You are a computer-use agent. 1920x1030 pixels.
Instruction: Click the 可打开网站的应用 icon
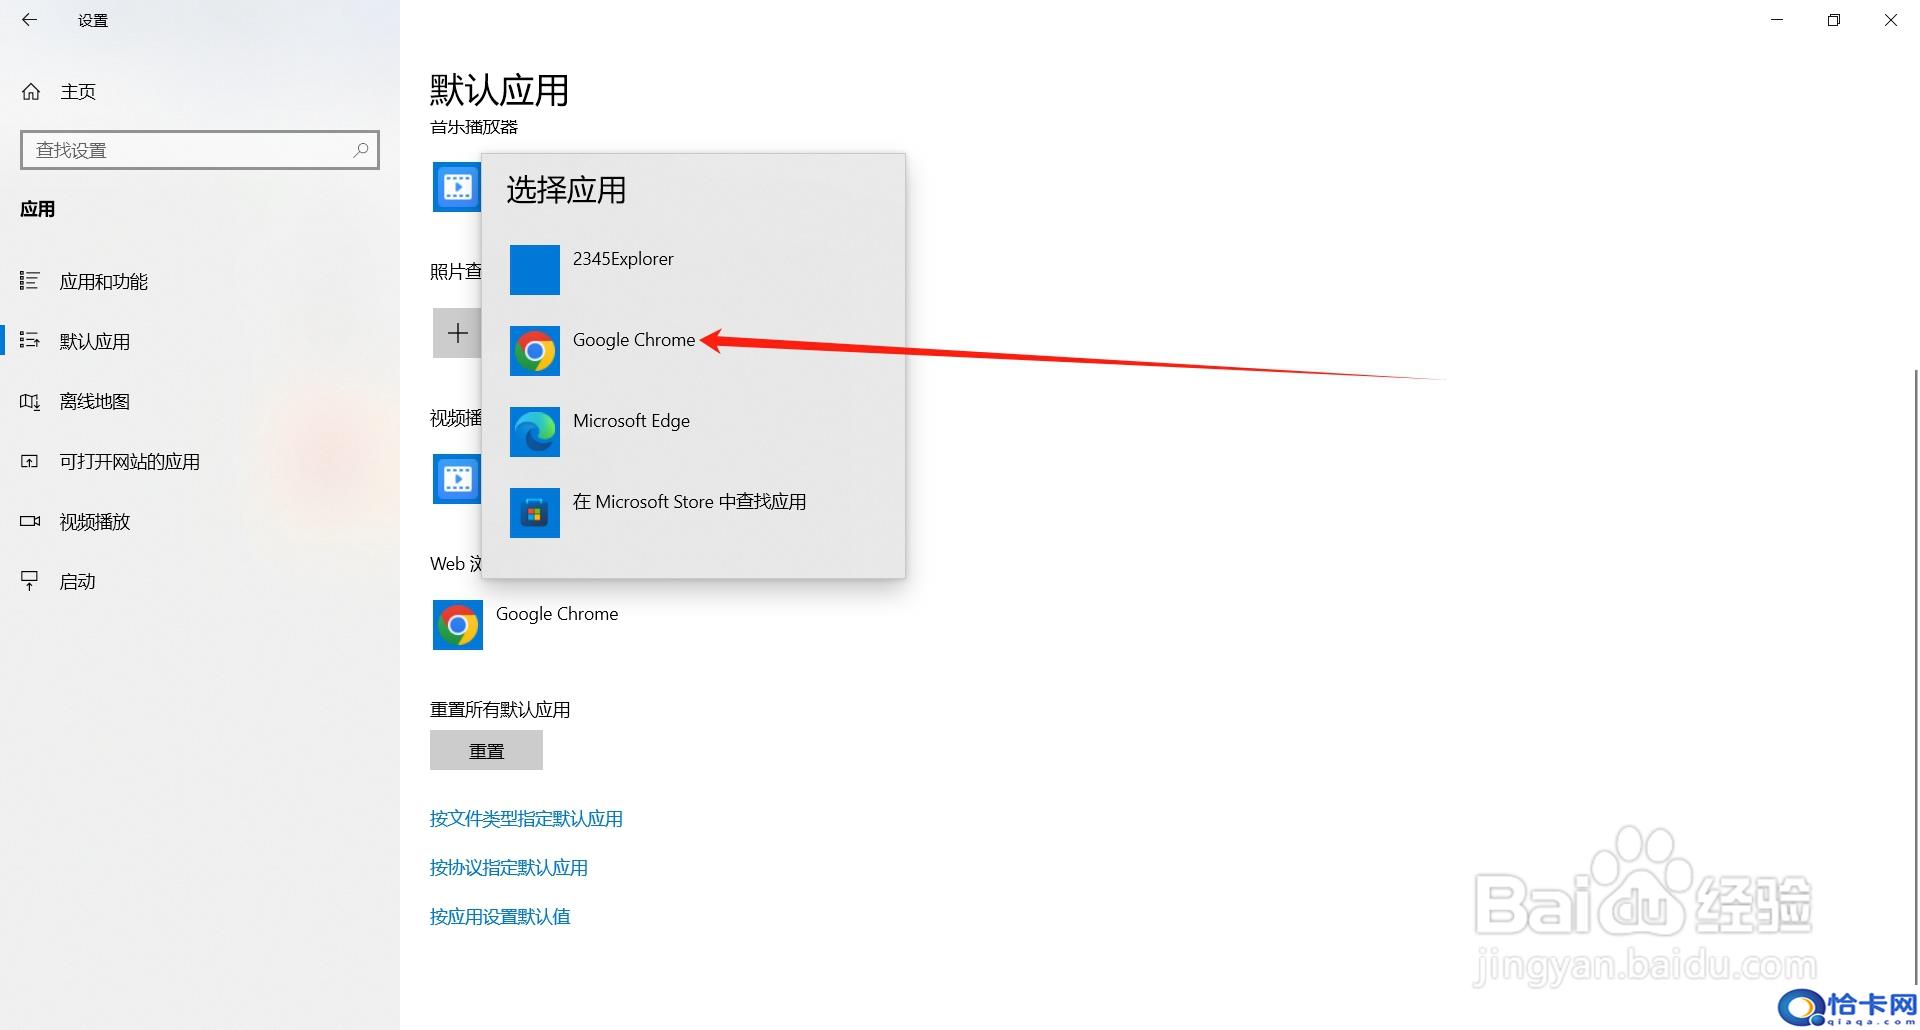(x=30, y=462)
